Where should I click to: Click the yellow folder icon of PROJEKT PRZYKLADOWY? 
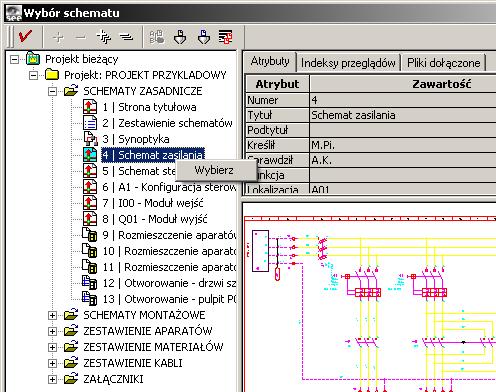pos(52,75)
